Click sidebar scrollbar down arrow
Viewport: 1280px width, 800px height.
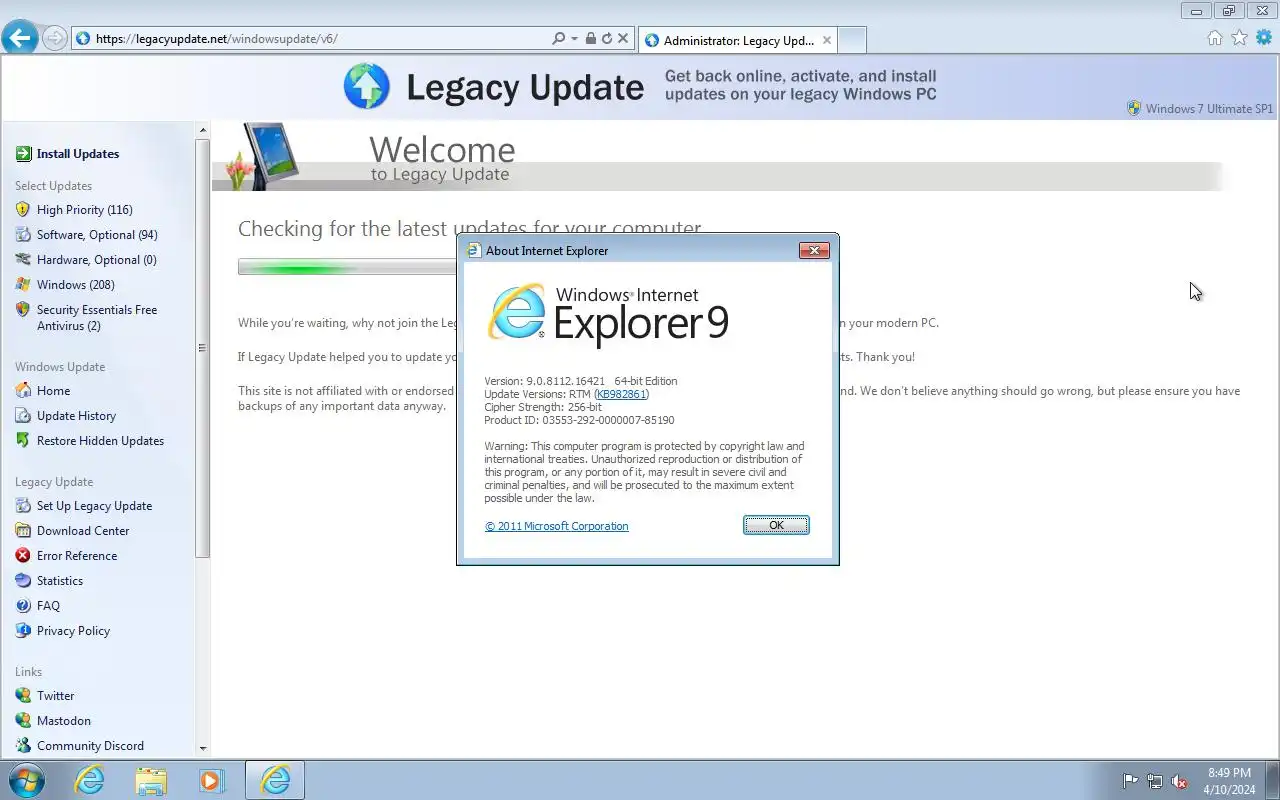203,748
